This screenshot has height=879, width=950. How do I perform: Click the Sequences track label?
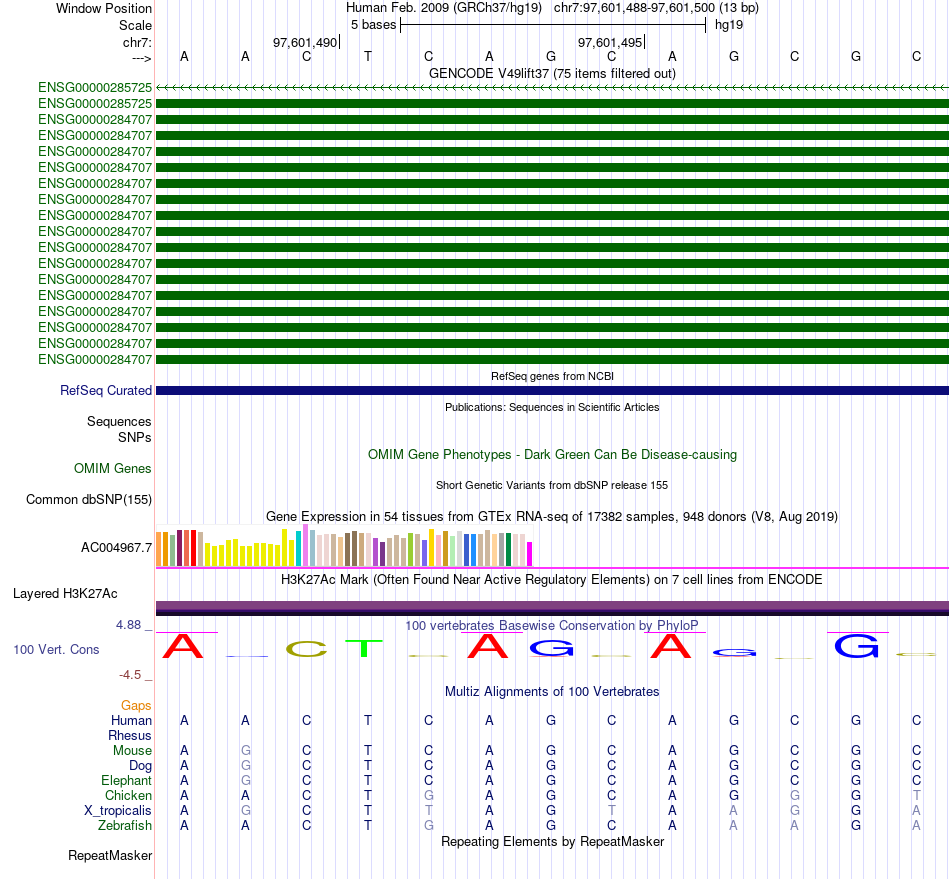pos(119,422)
